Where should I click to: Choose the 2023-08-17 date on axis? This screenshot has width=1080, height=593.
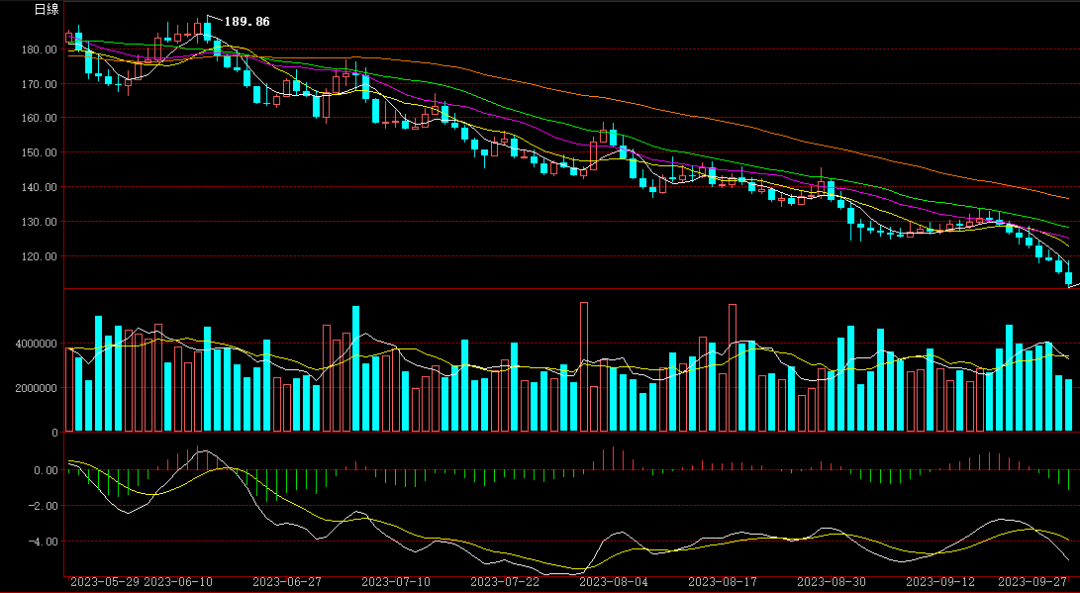[x=723, y=581]
